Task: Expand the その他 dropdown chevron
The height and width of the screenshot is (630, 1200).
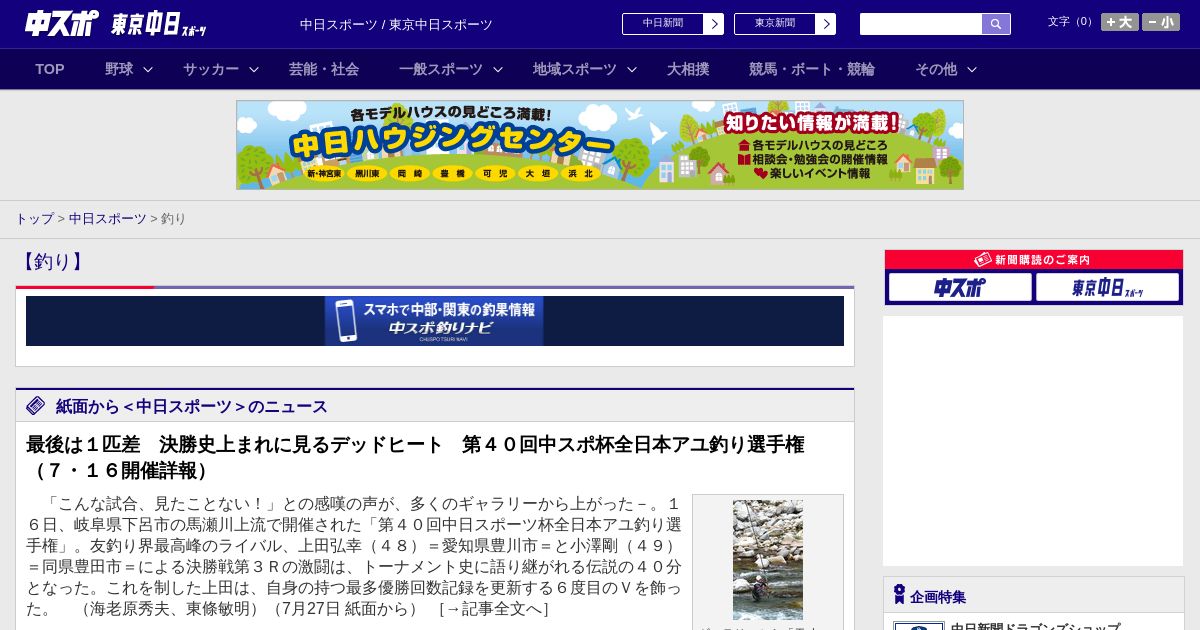Action: [972, 69]
